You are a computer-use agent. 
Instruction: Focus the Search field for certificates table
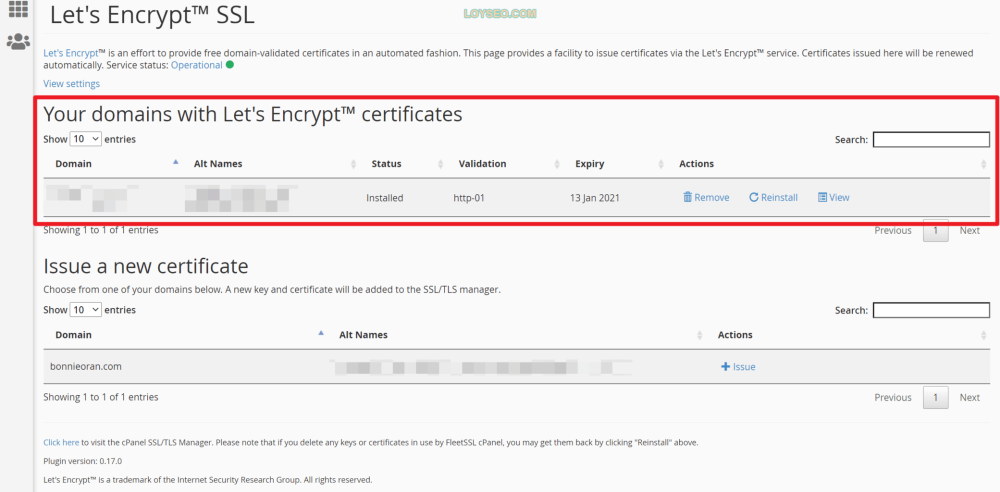931,139
